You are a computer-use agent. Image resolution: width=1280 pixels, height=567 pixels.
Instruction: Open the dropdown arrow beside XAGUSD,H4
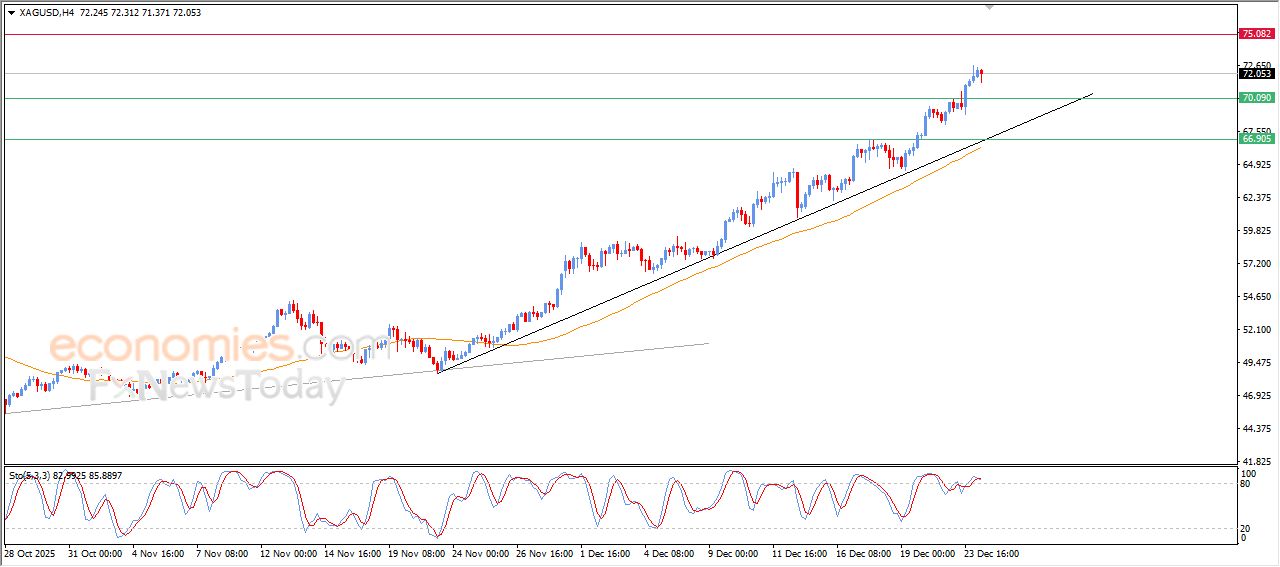tap(11, 13)
